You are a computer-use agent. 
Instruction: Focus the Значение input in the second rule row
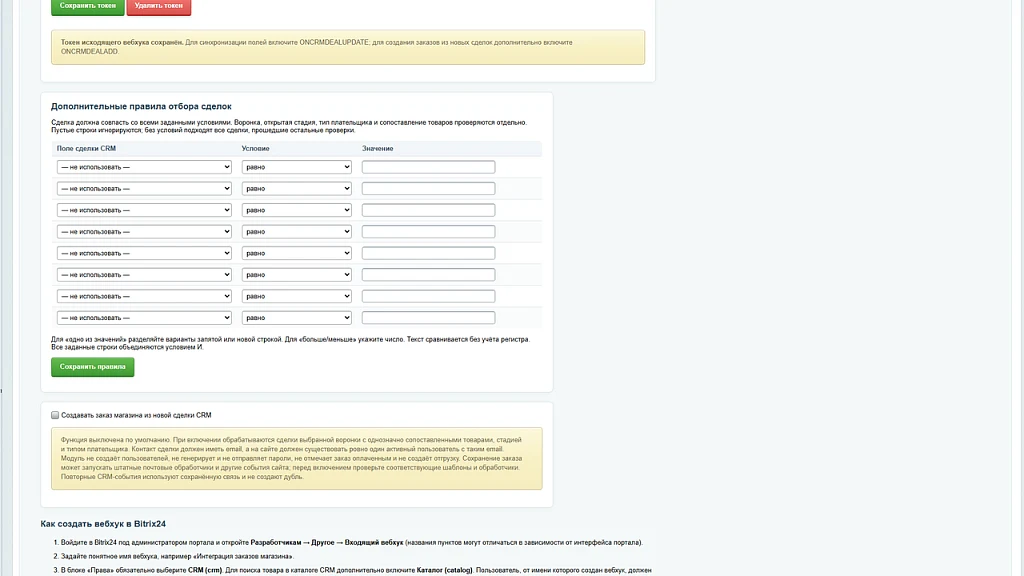[428, 189]
